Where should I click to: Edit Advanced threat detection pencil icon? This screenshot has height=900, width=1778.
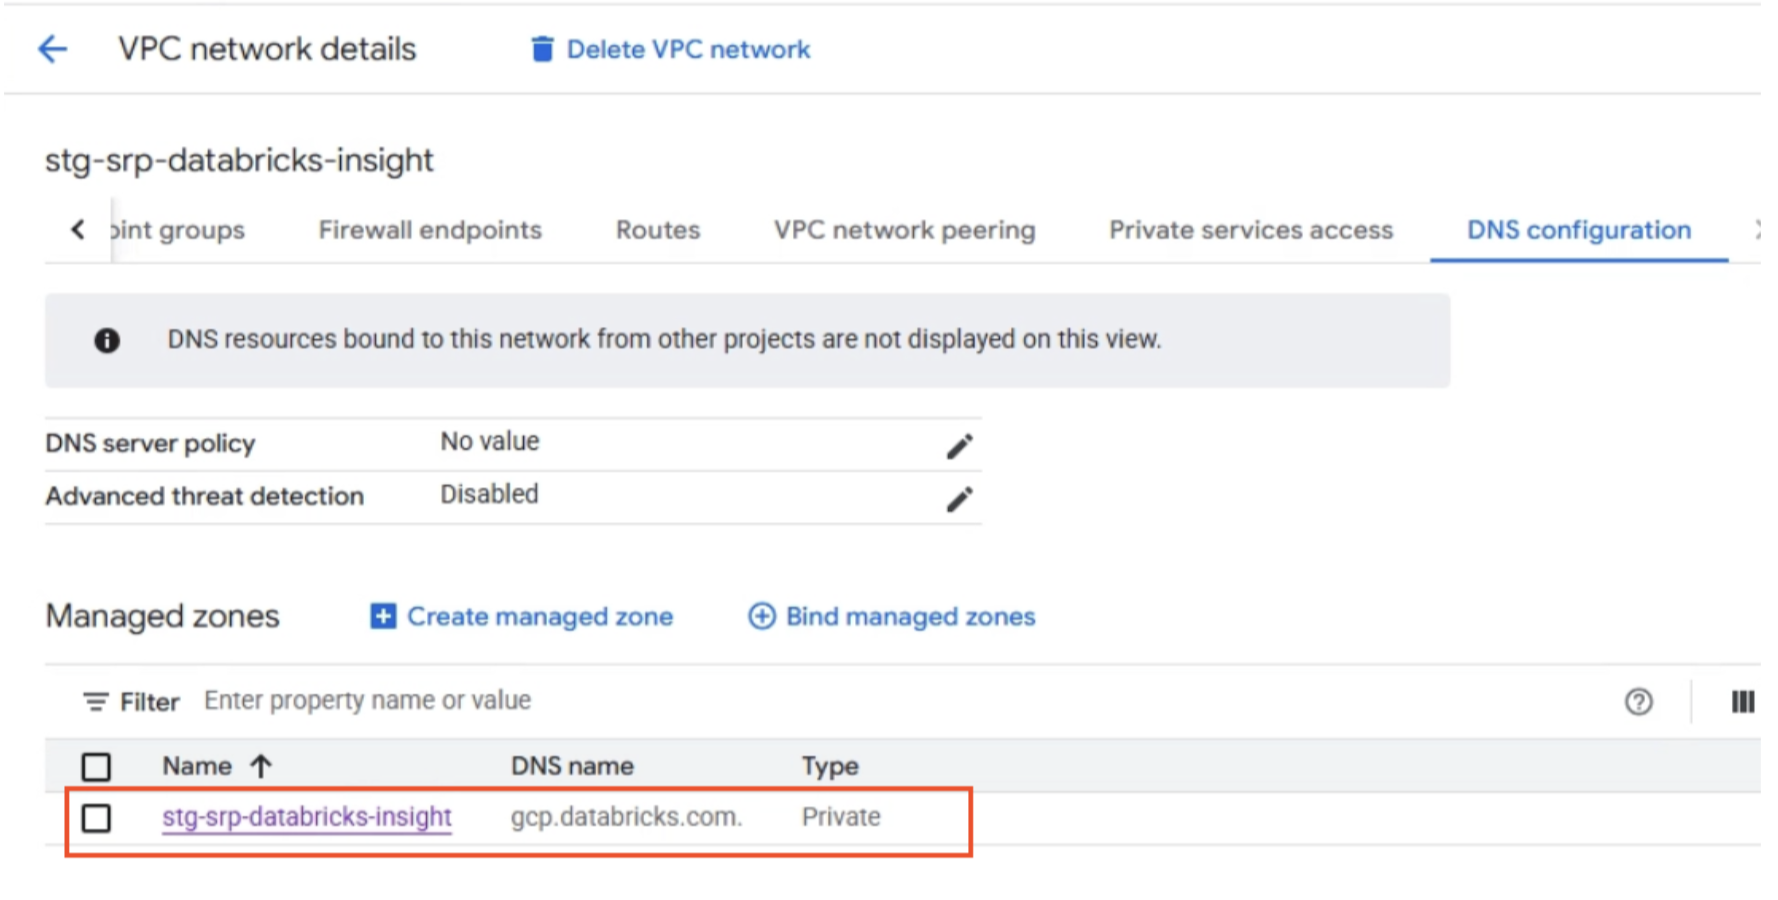pyautogui.click(x=959, y=499)
